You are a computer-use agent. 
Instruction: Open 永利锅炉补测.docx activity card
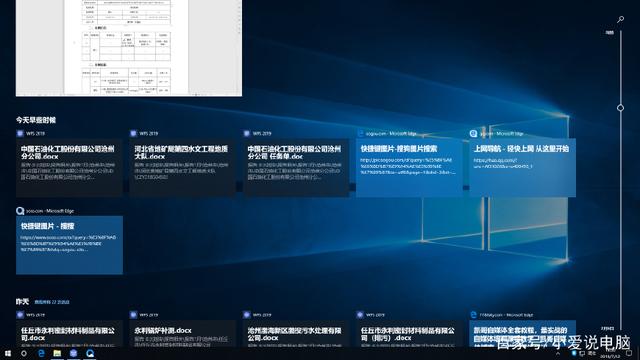pos(182,334)
